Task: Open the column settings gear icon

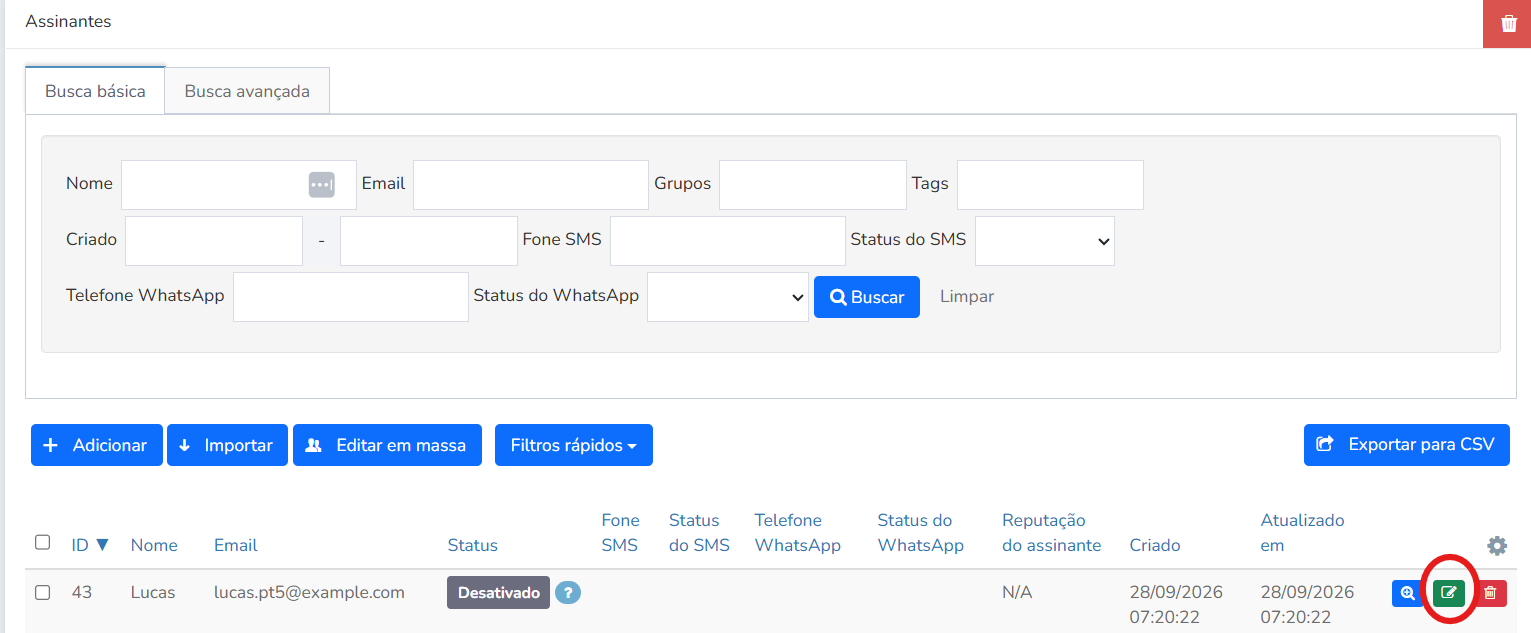Action: pyautogui.click(x=1496, y=546)
